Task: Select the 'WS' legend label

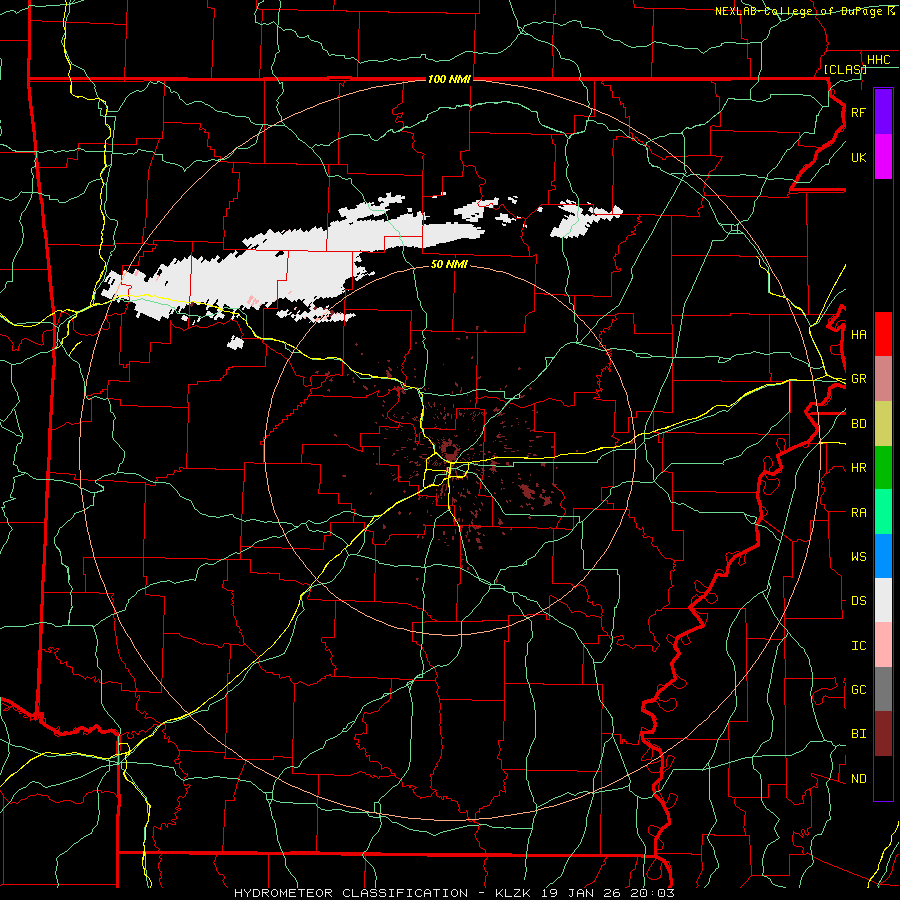Action: 858,557
